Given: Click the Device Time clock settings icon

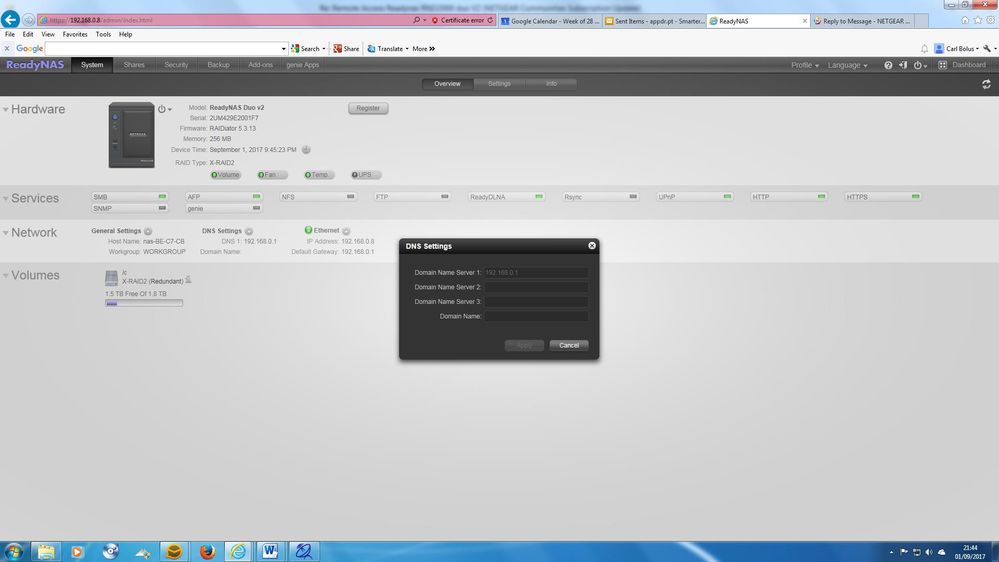Looking at the screenshot, I should pos(306,150).
